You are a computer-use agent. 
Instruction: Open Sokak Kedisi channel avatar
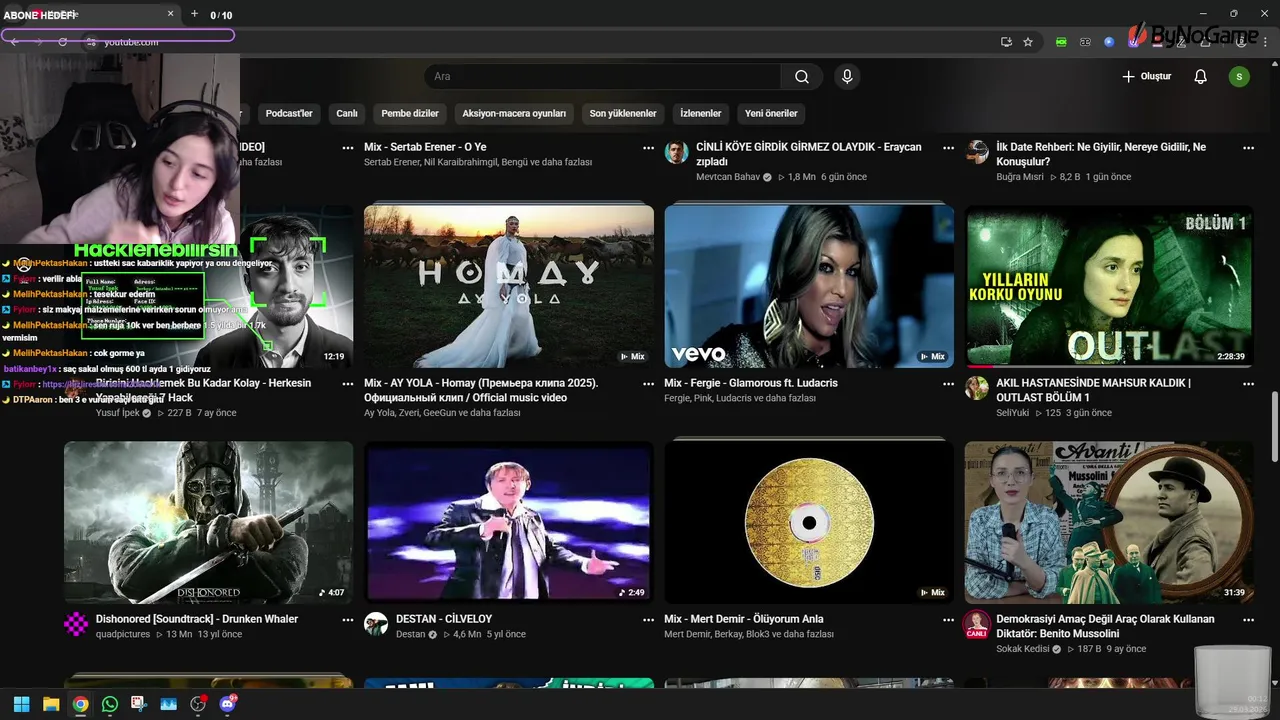(x=977, y=624)
